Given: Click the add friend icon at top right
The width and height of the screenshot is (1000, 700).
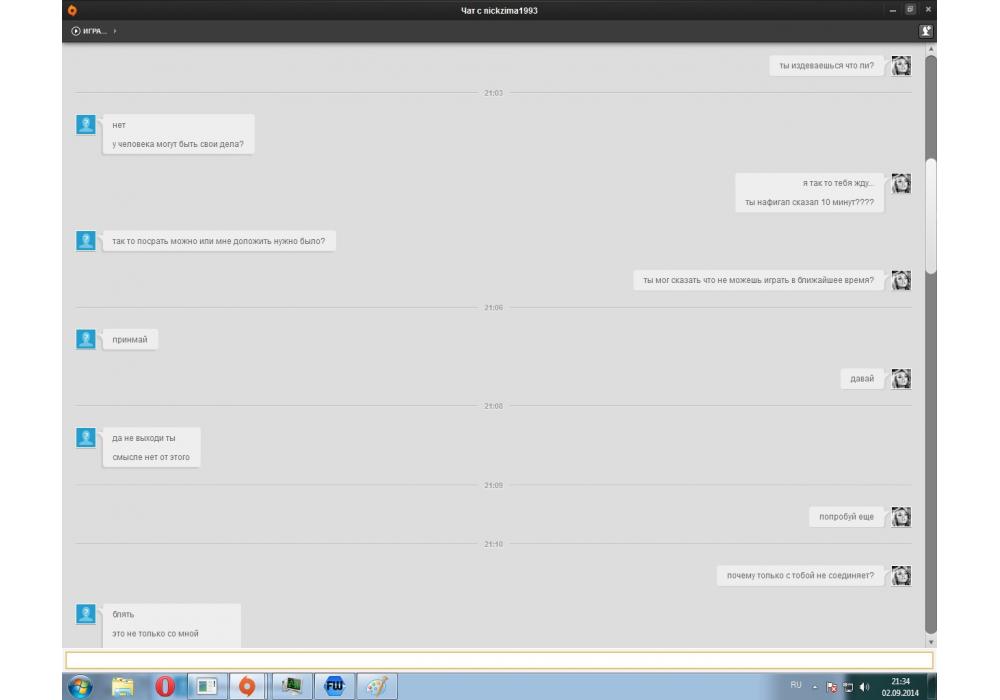Looking at the screenshot, I should point(926,32).
